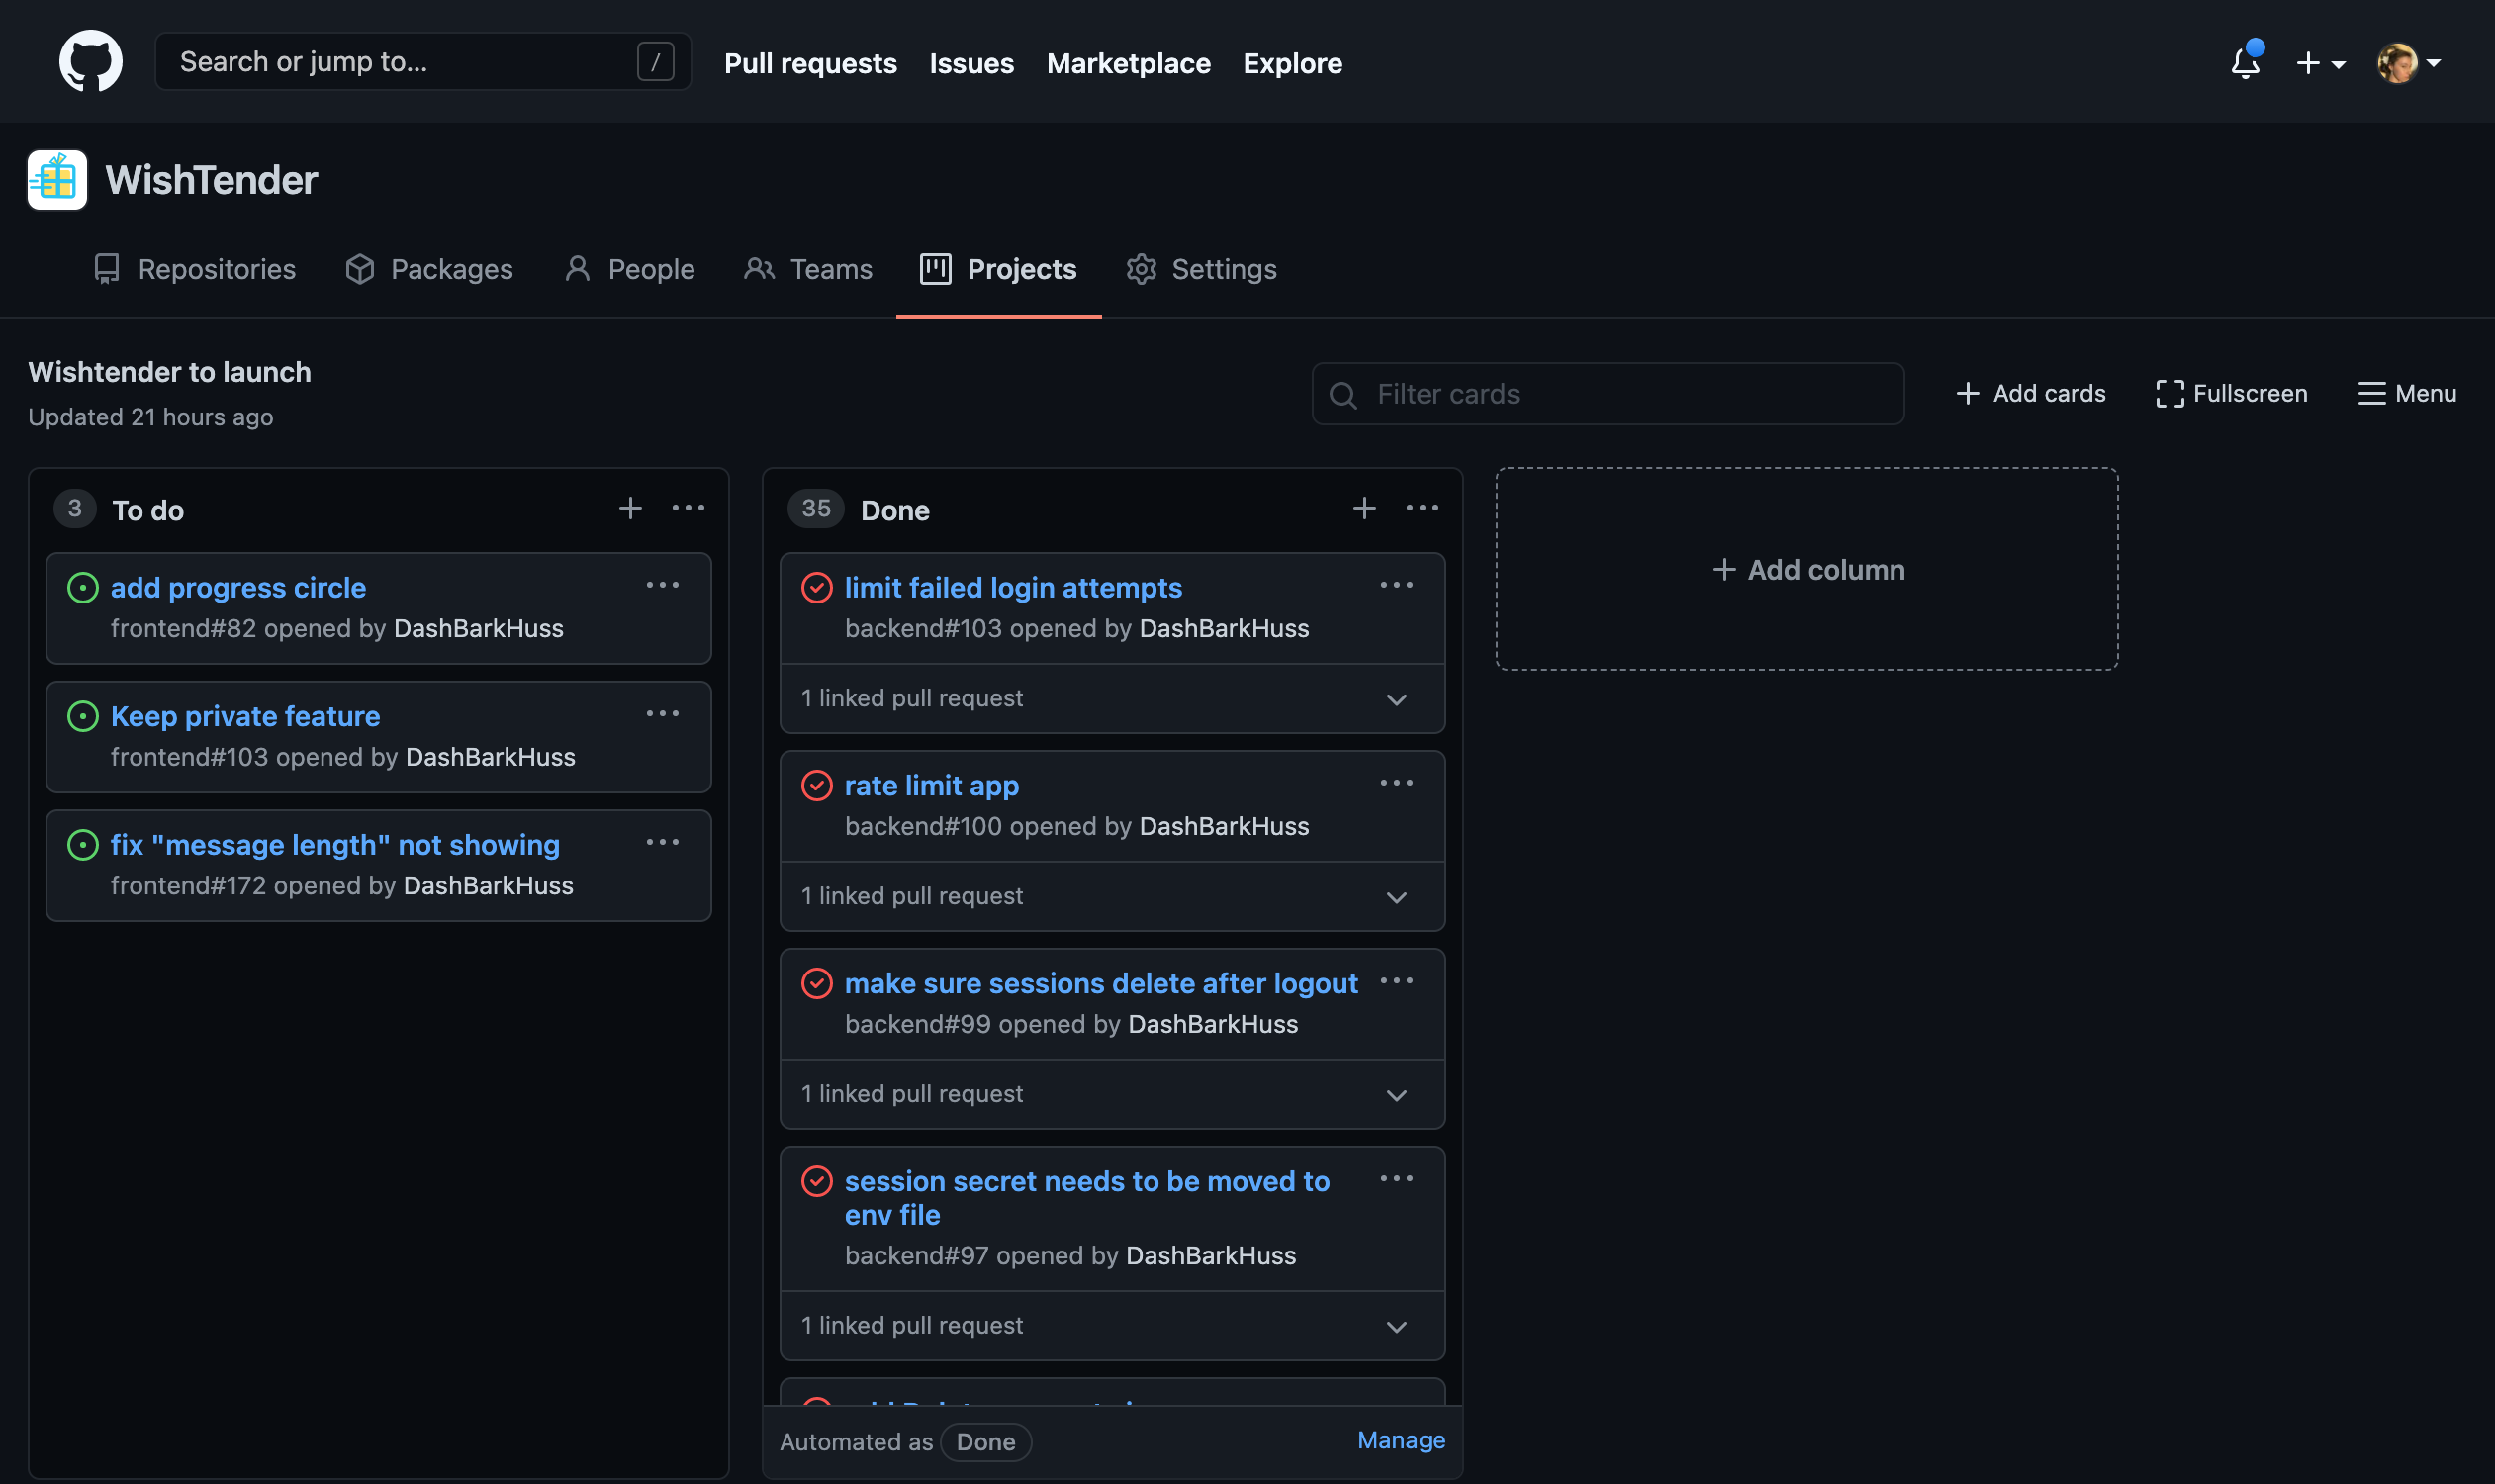Click Manage automation link

1401,1440
